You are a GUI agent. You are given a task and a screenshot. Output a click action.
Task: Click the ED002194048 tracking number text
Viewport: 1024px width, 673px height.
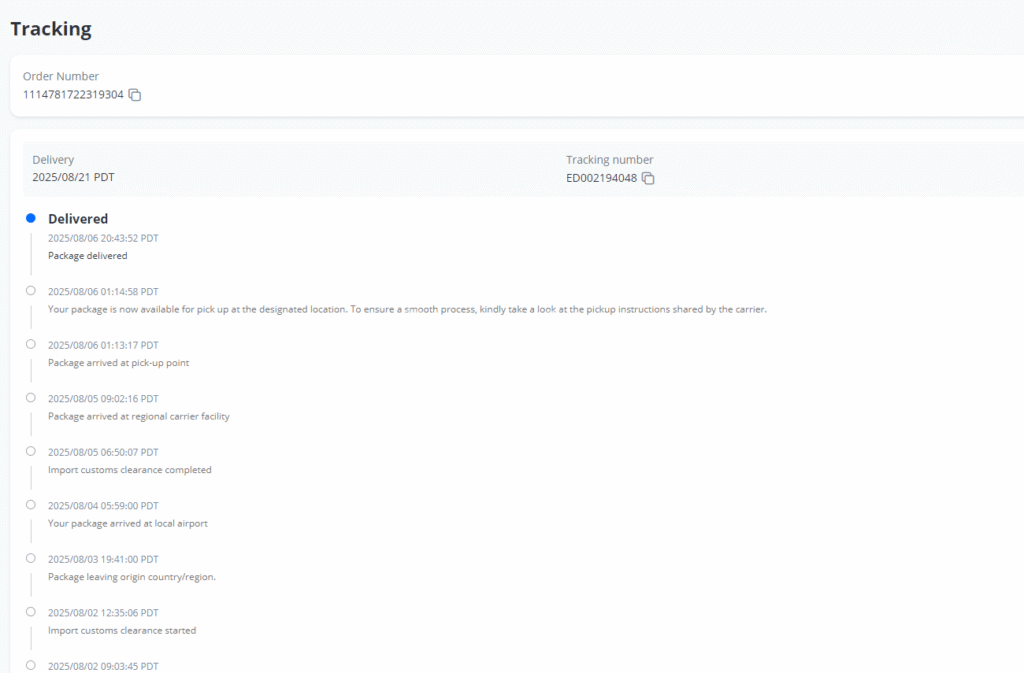(x=601, y=178)
